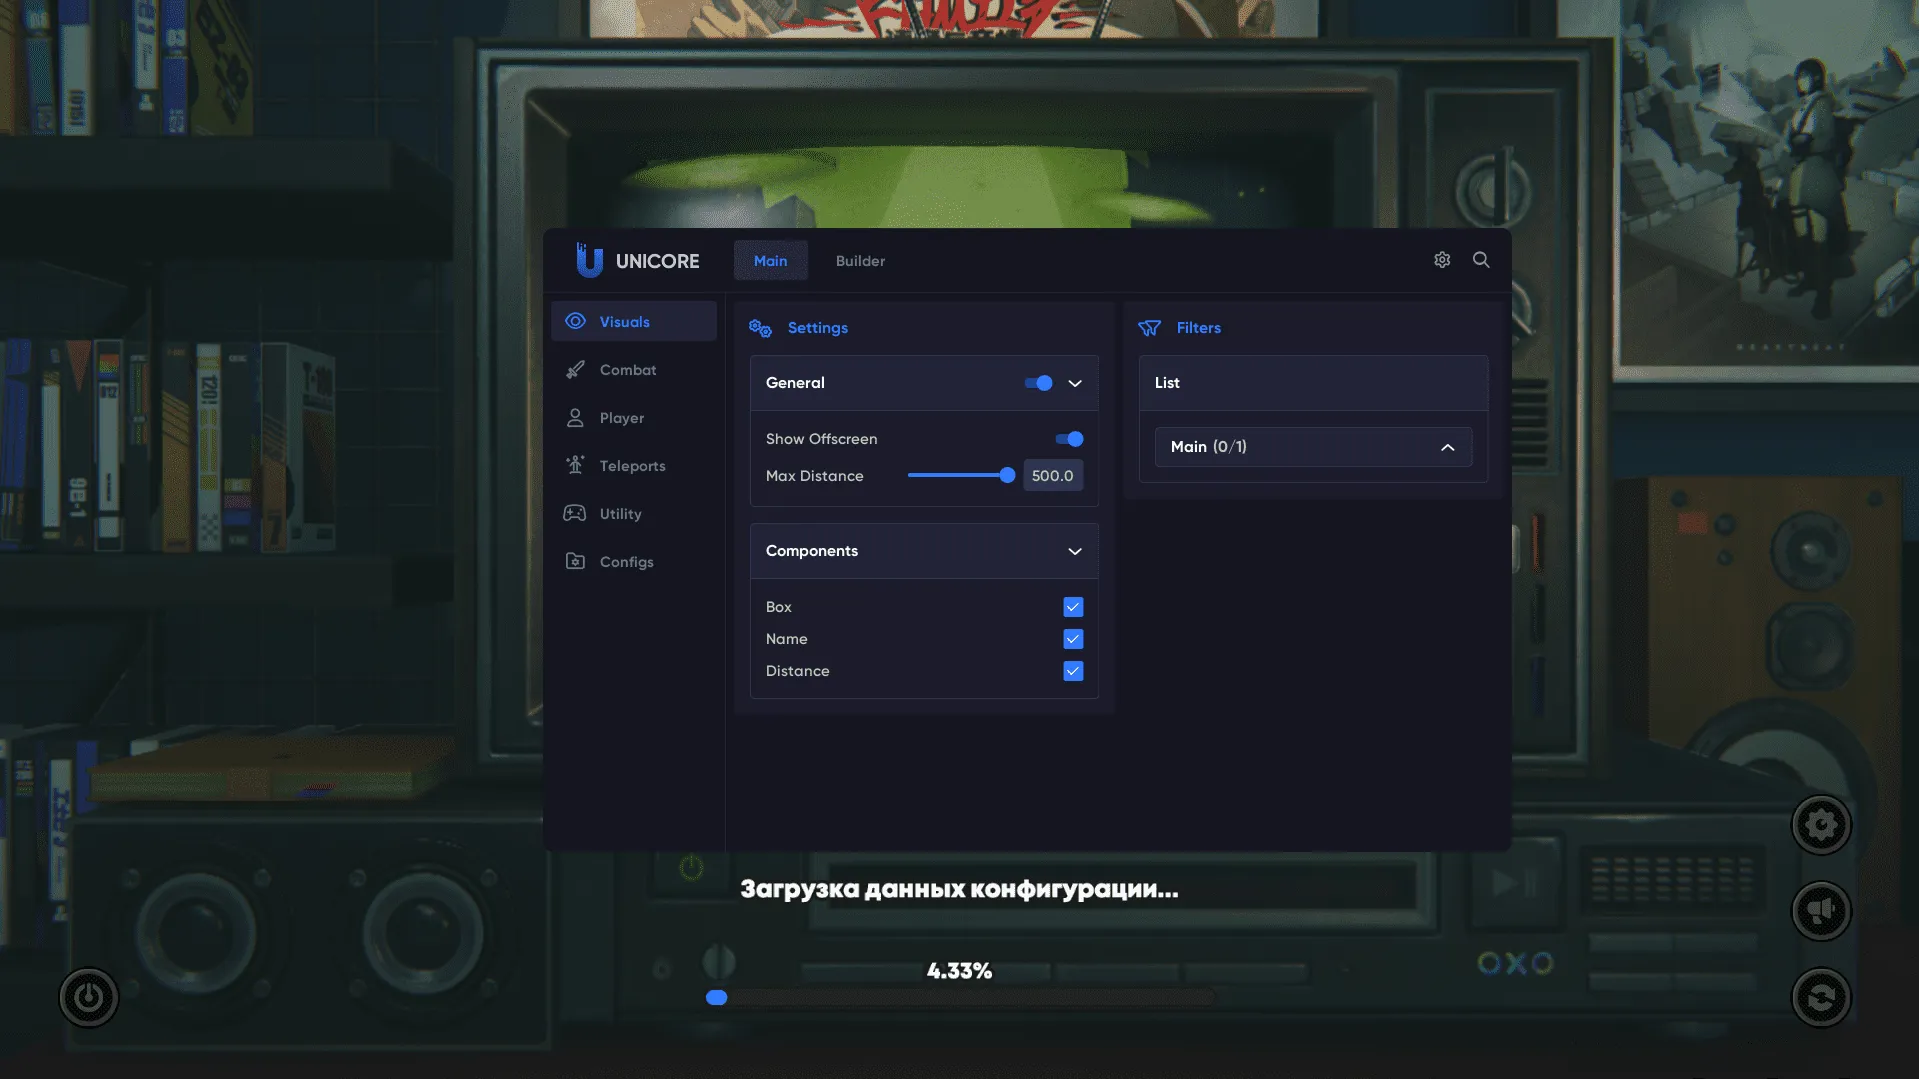Image resolution: width=1919 pixels, height=1079 pixels.
Task: Uncheck the Box component checkbox
Action: click(1073, 607)
